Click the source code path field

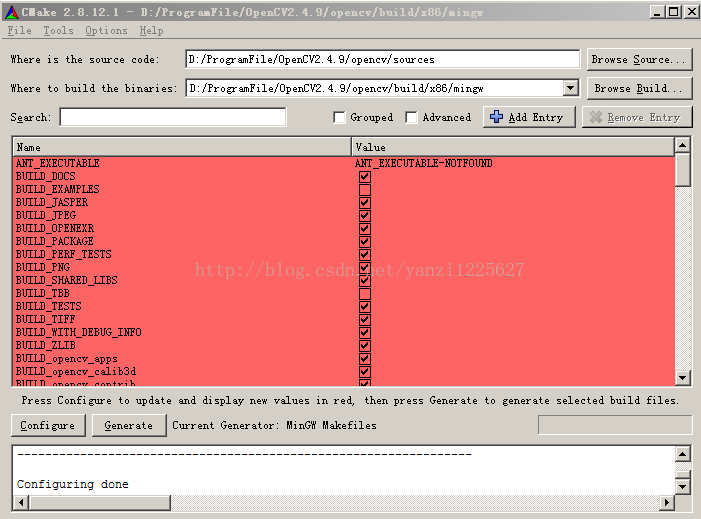tap(382, 59)
